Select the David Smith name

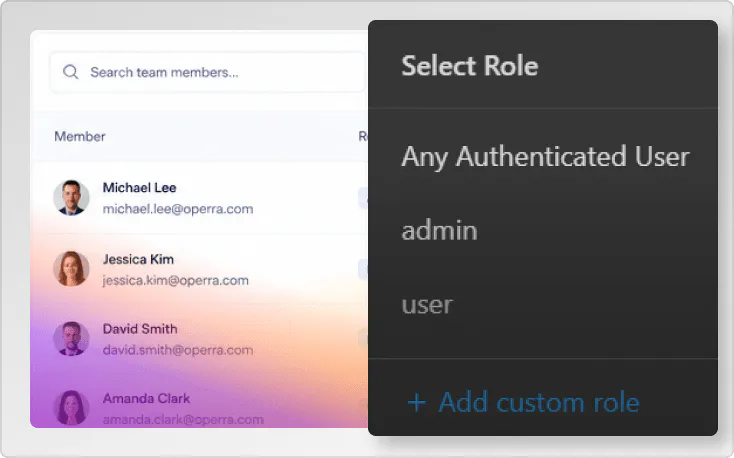coord(140,329)
